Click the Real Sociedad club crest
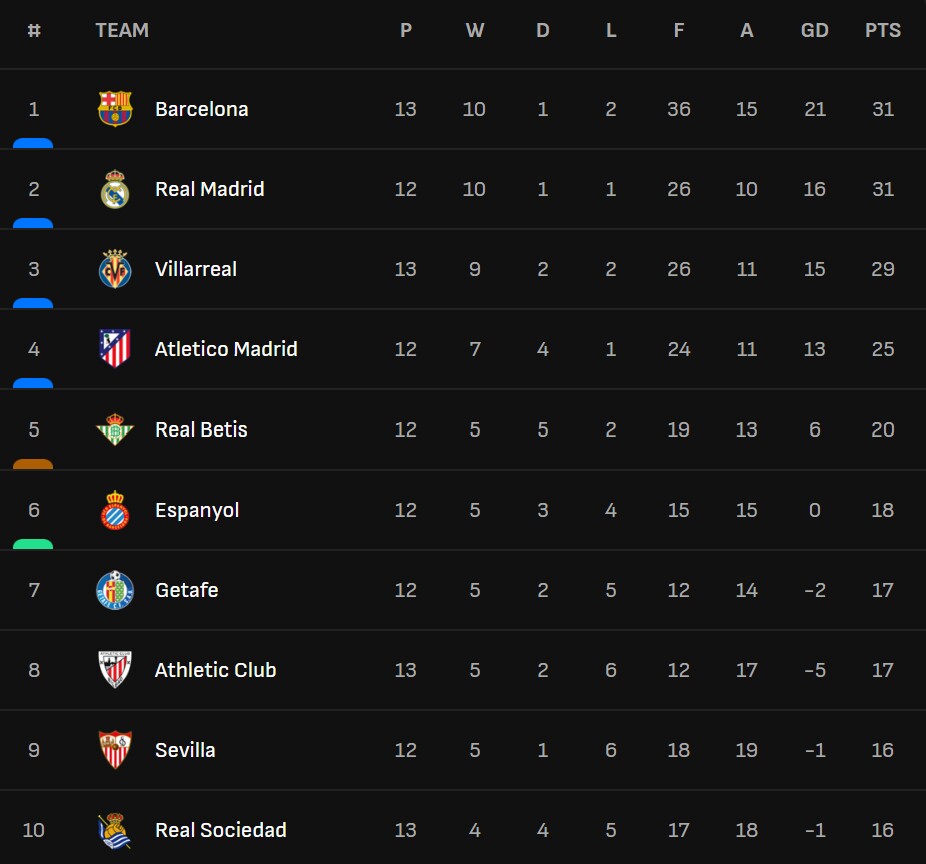This screenshot has width=926, height=864. 115,830
